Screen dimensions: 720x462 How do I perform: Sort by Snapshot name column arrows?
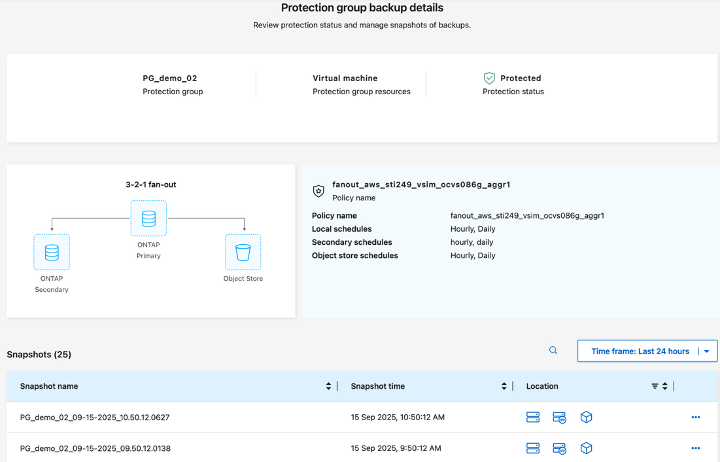(x=329, y=386)
